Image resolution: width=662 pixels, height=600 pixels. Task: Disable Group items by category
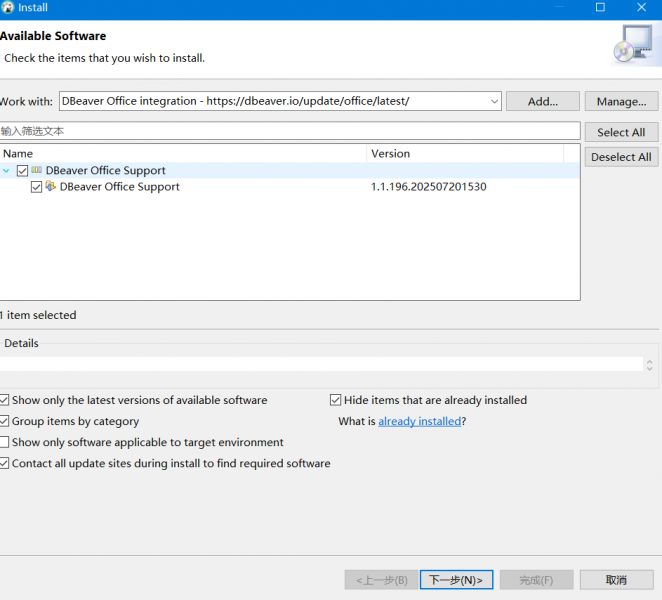5,422
